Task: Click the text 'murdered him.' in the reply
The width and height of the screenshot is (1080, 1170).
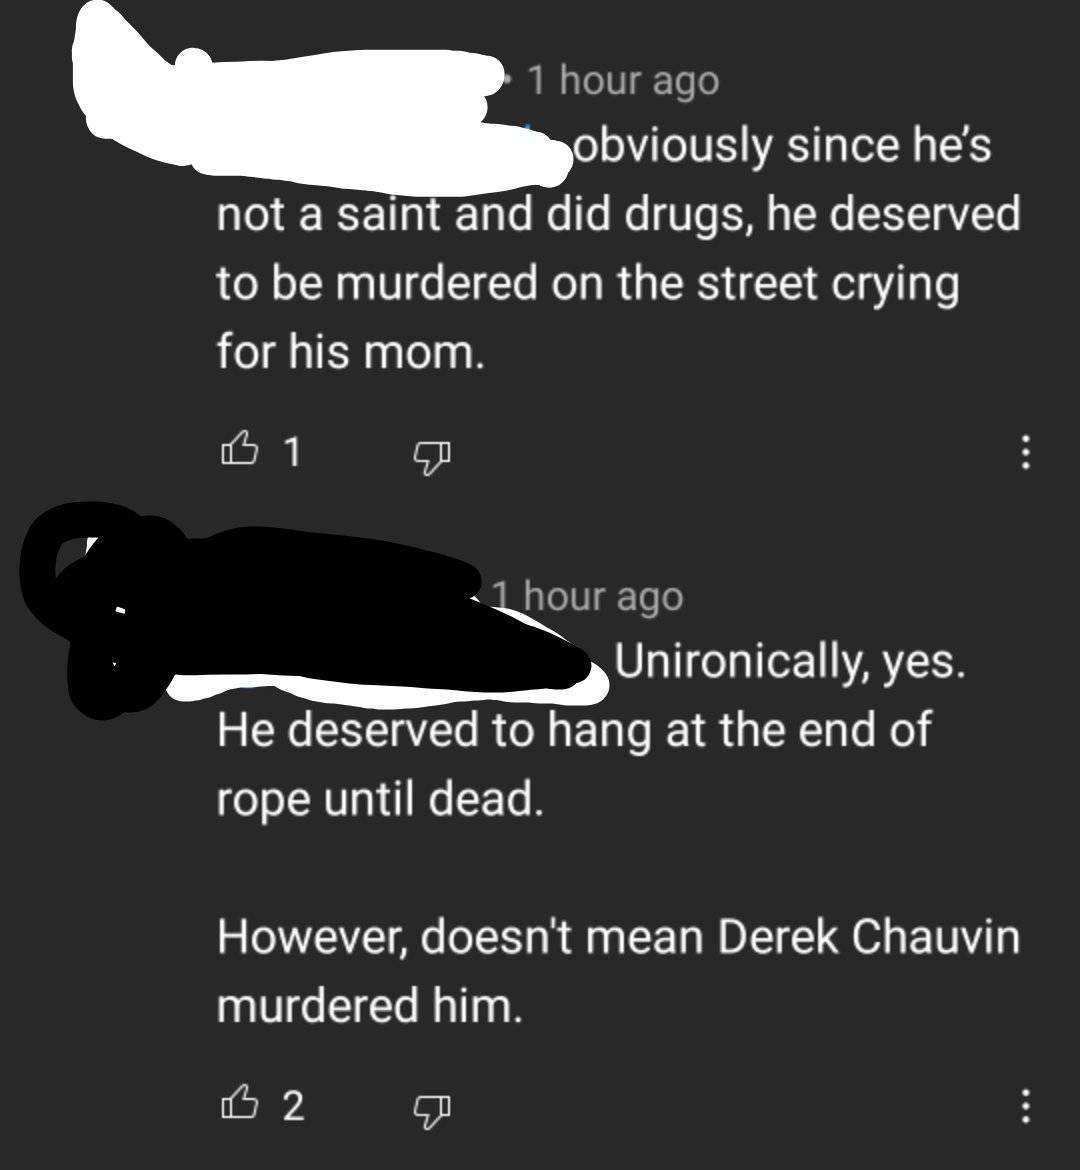Action: pyautogui.click(x=369, y=1005)
